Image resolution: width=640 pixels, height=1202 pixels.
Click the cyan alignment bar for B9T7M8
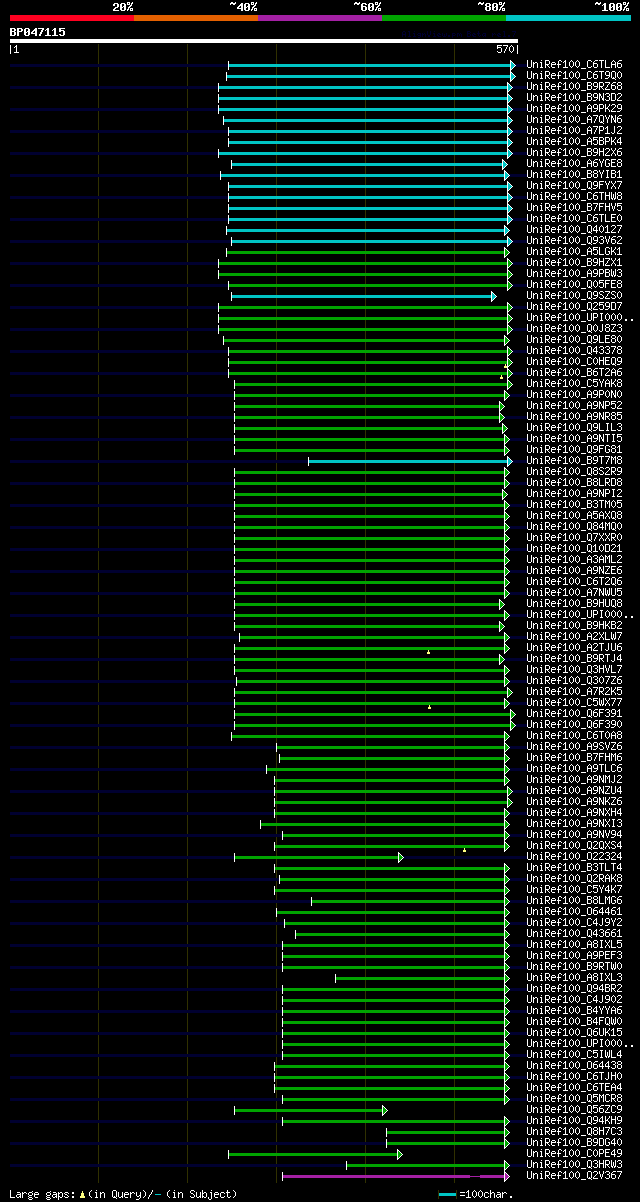[x=409, y=461]
